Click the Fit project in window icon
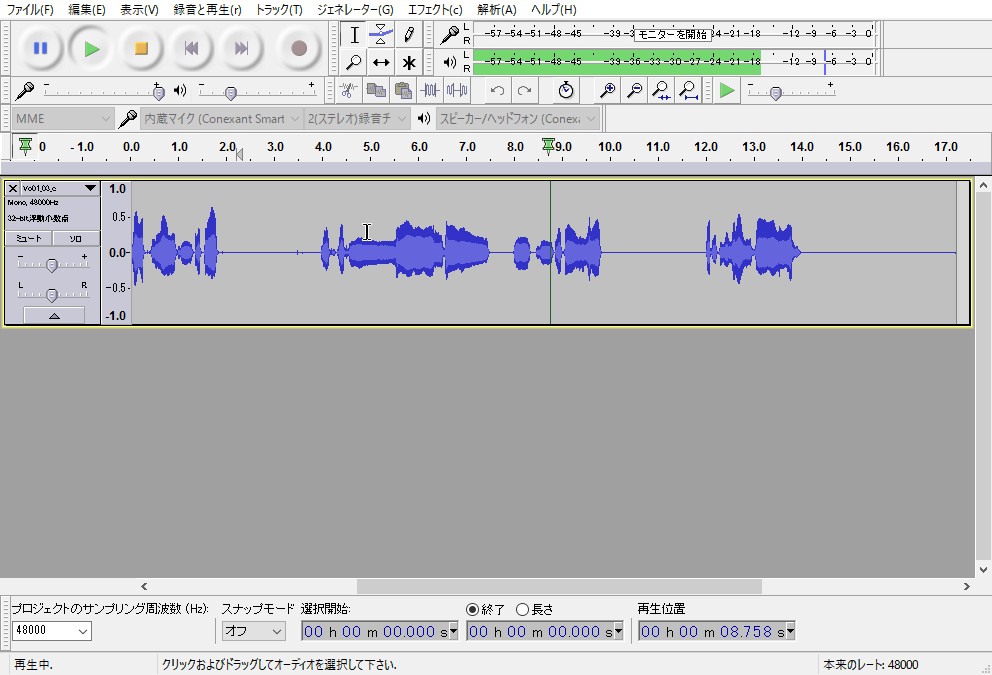The image size is (992, 675). coord(690,91)
